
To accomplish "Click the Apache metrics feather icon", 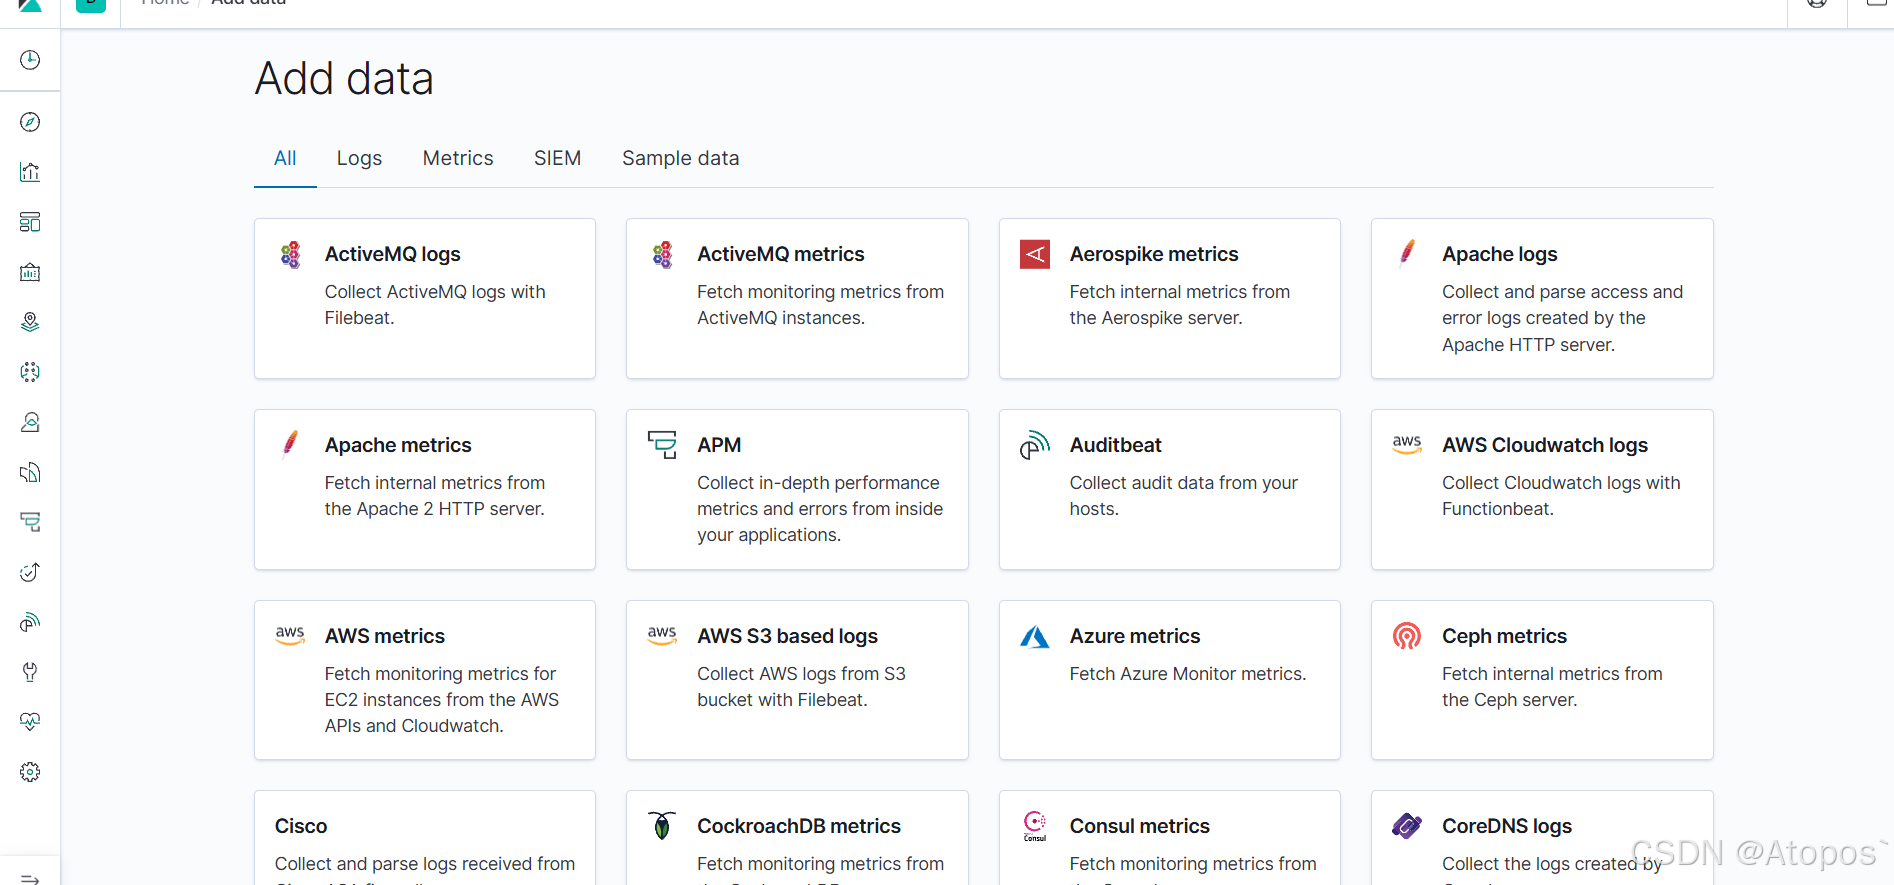I will coord(290,443).
